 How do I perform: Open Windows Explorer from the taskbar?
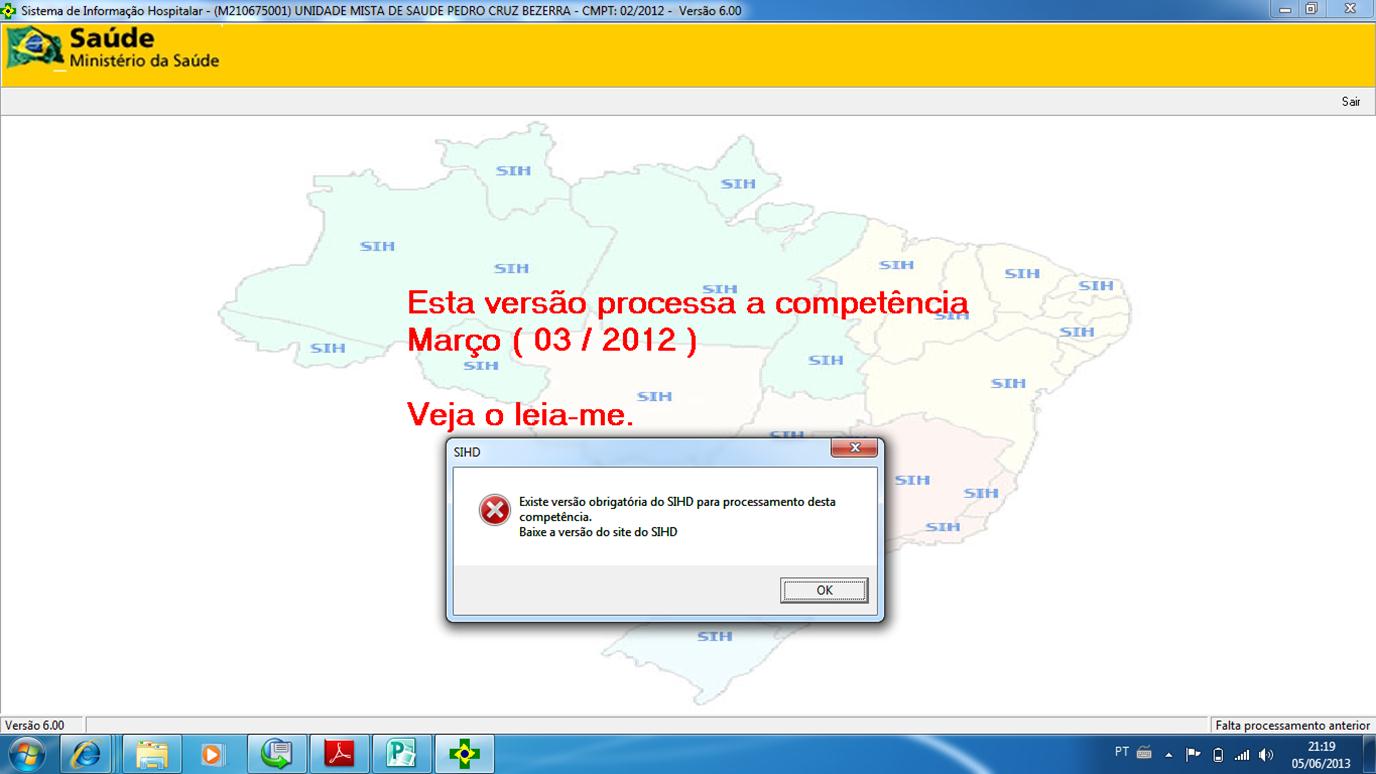[x=150, y=753]
